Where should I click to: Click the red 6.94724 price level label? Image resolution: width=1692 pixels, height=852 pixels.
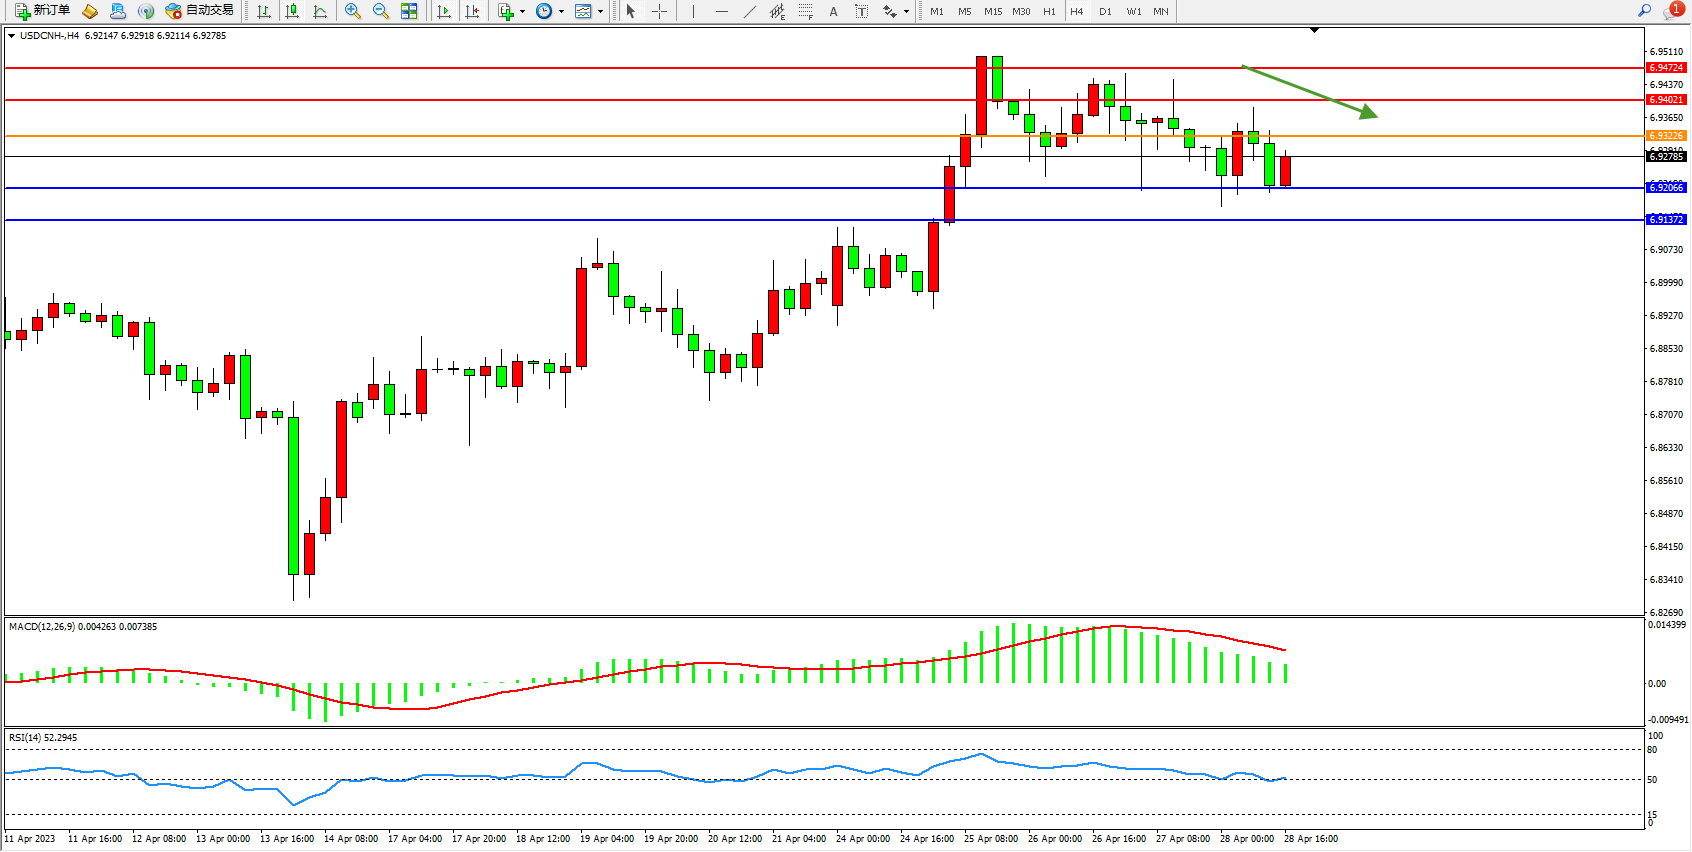pos(1665,68)
